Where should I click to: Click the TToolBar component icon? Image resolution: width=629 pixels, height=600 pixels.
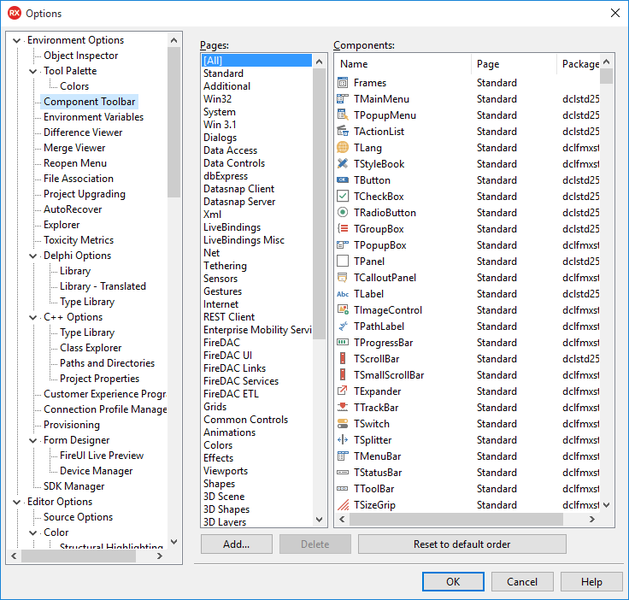pyautogui.click(x=343, y=489)
